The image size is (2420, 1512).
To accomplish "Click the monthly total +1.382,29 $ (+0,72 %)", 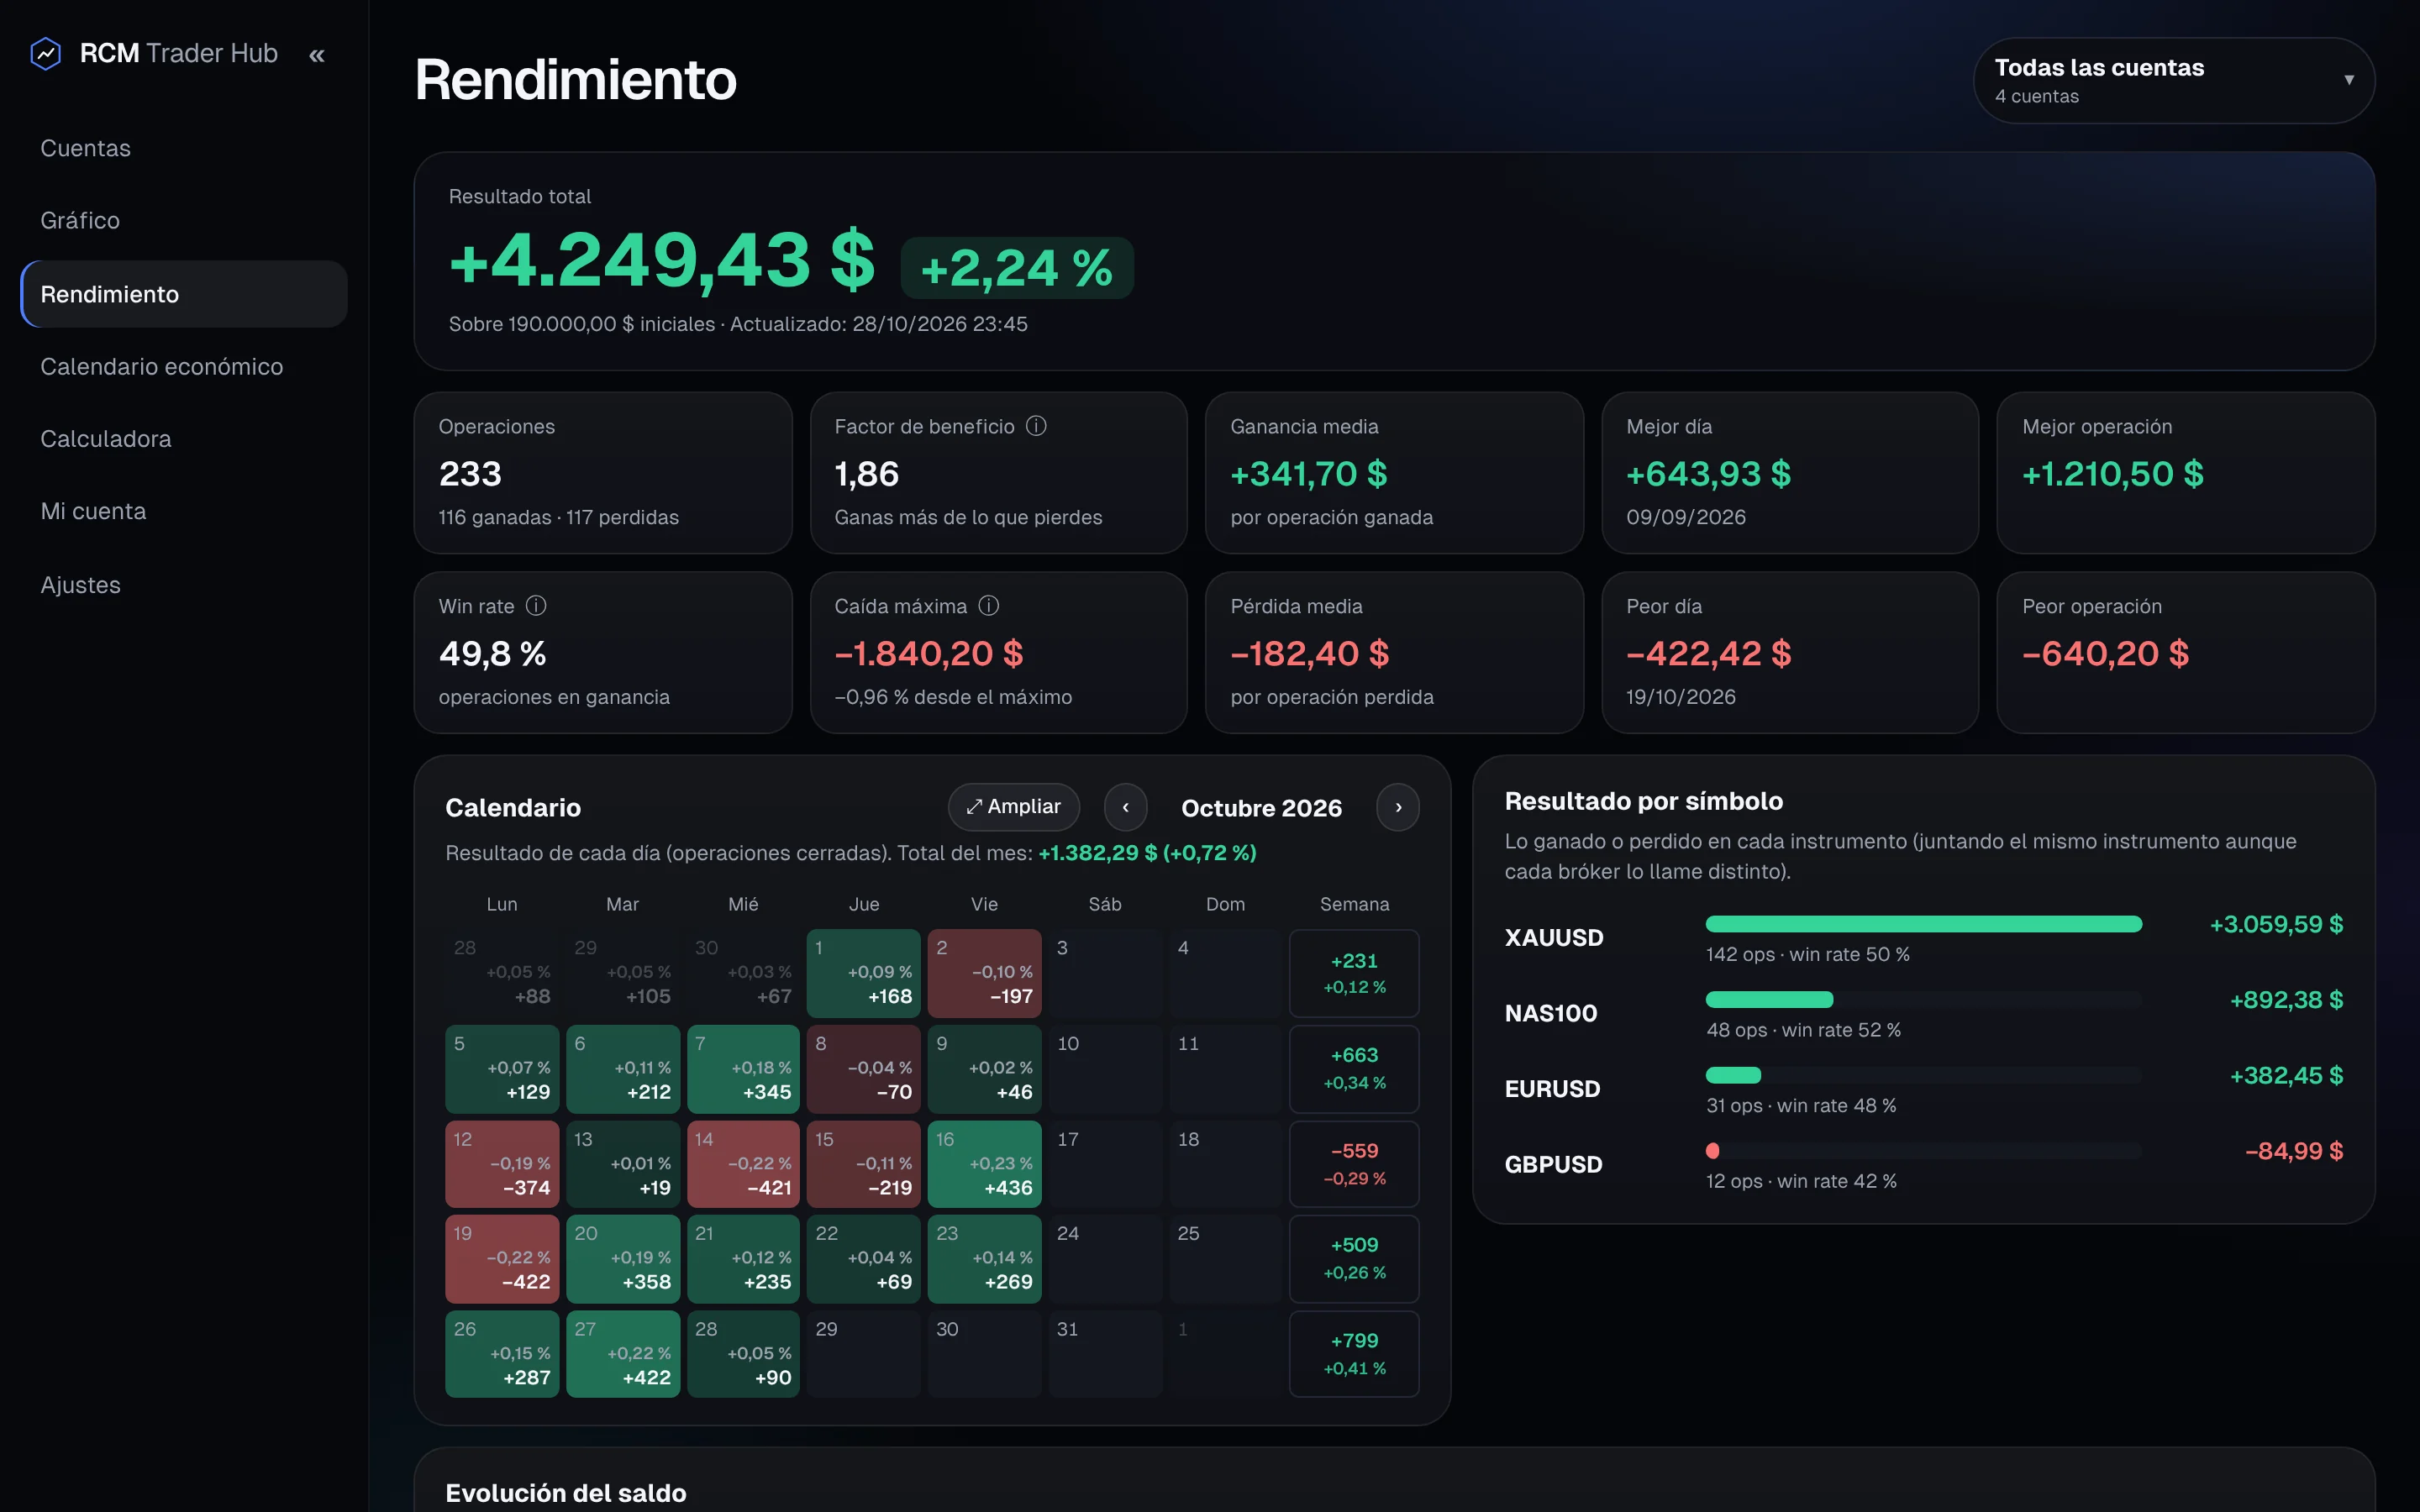I will tap(1147, 853).
